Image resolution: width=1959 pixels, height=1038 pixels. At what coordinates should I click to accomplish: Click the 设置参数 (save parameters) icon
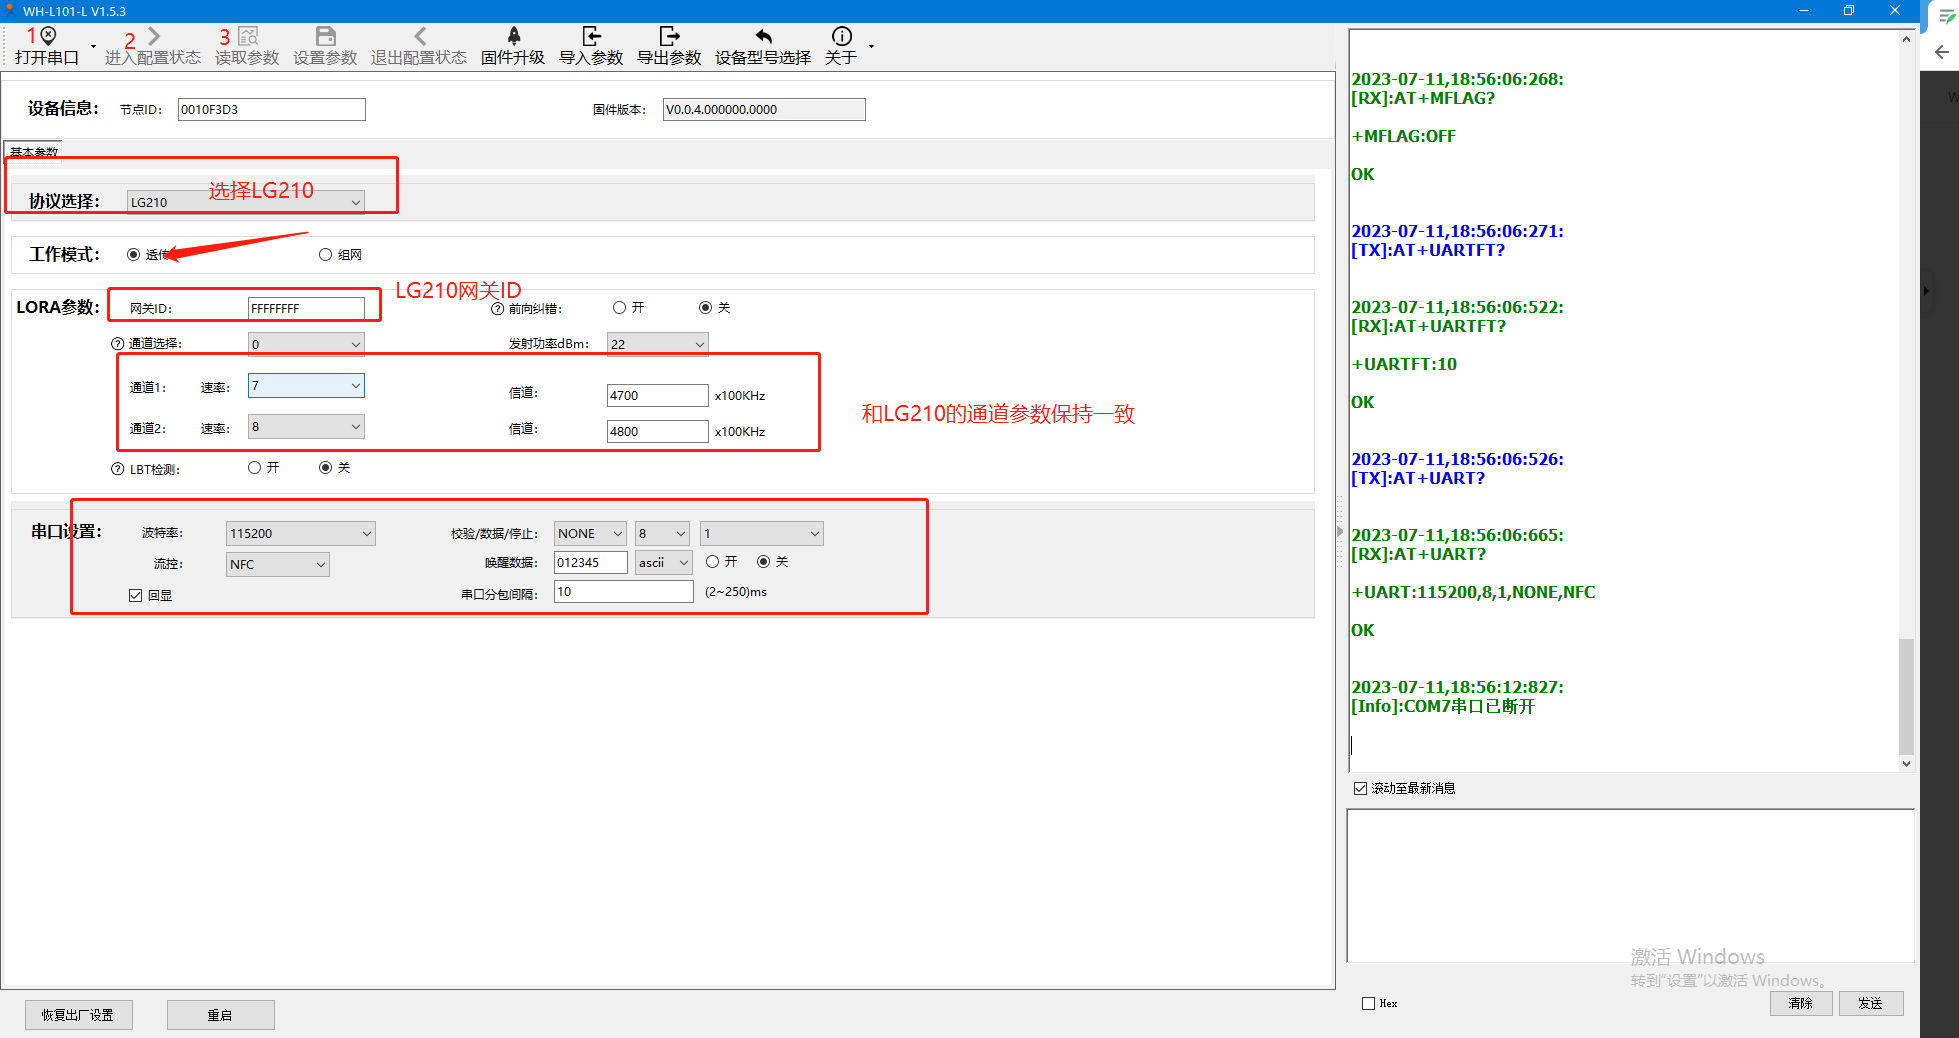click(325, 37)
